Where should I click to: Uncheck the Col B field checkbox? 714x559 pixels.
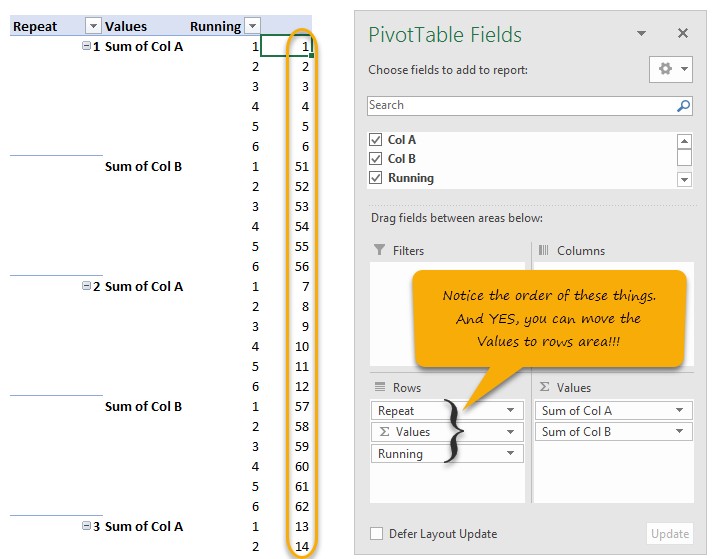coord(376,159)
